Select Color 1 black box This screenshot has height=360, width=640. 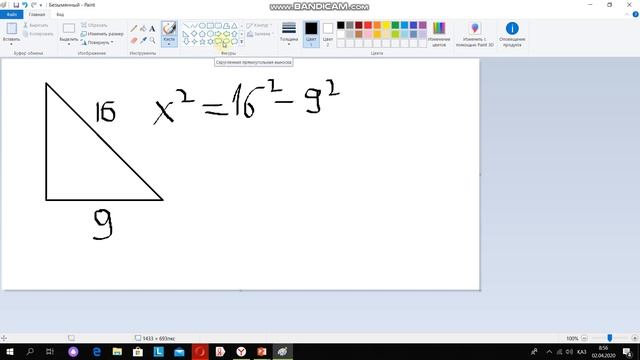click(311, 28)
